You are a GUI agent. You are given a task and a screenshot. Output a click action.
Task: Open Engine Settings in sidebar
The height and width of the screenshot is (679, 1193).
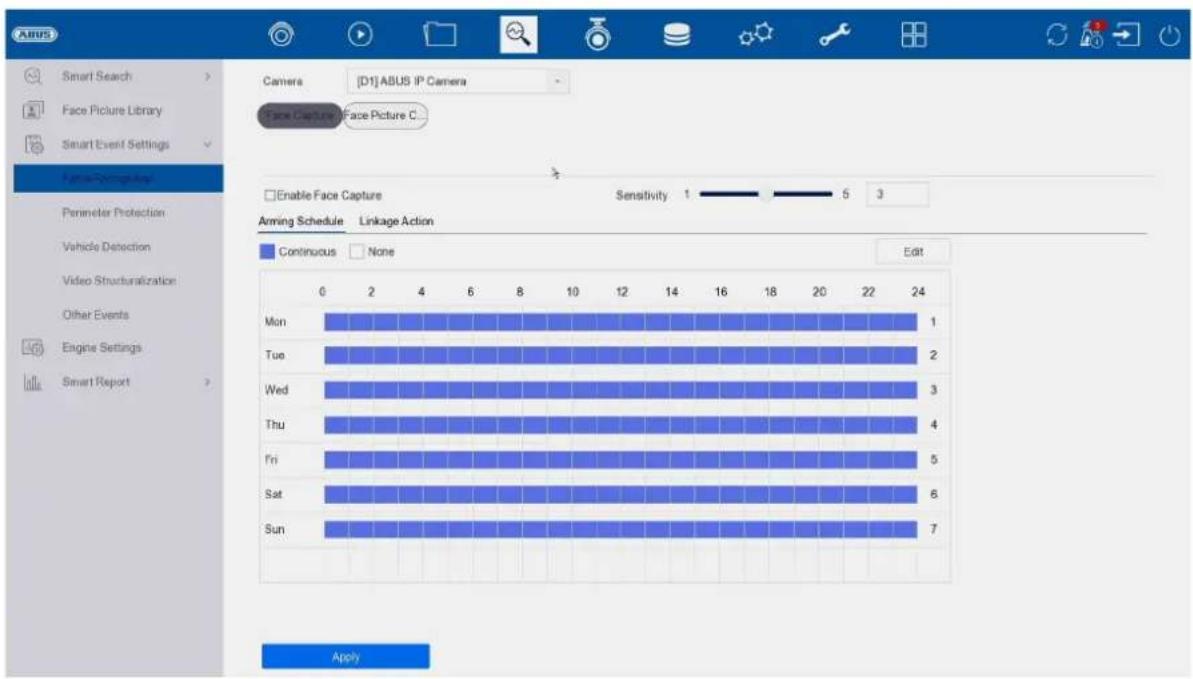(x=102, y=348)
